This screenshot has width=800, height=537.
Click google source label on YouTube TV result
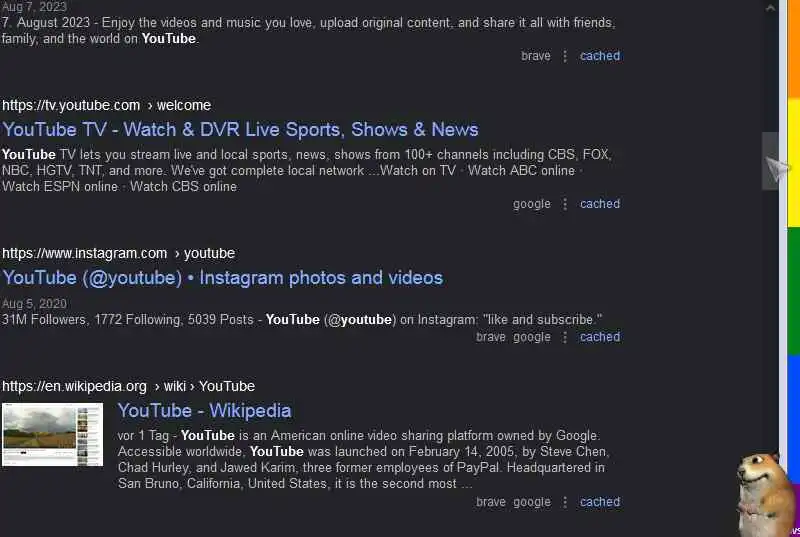pyautogui.click(x=532, y=204)
